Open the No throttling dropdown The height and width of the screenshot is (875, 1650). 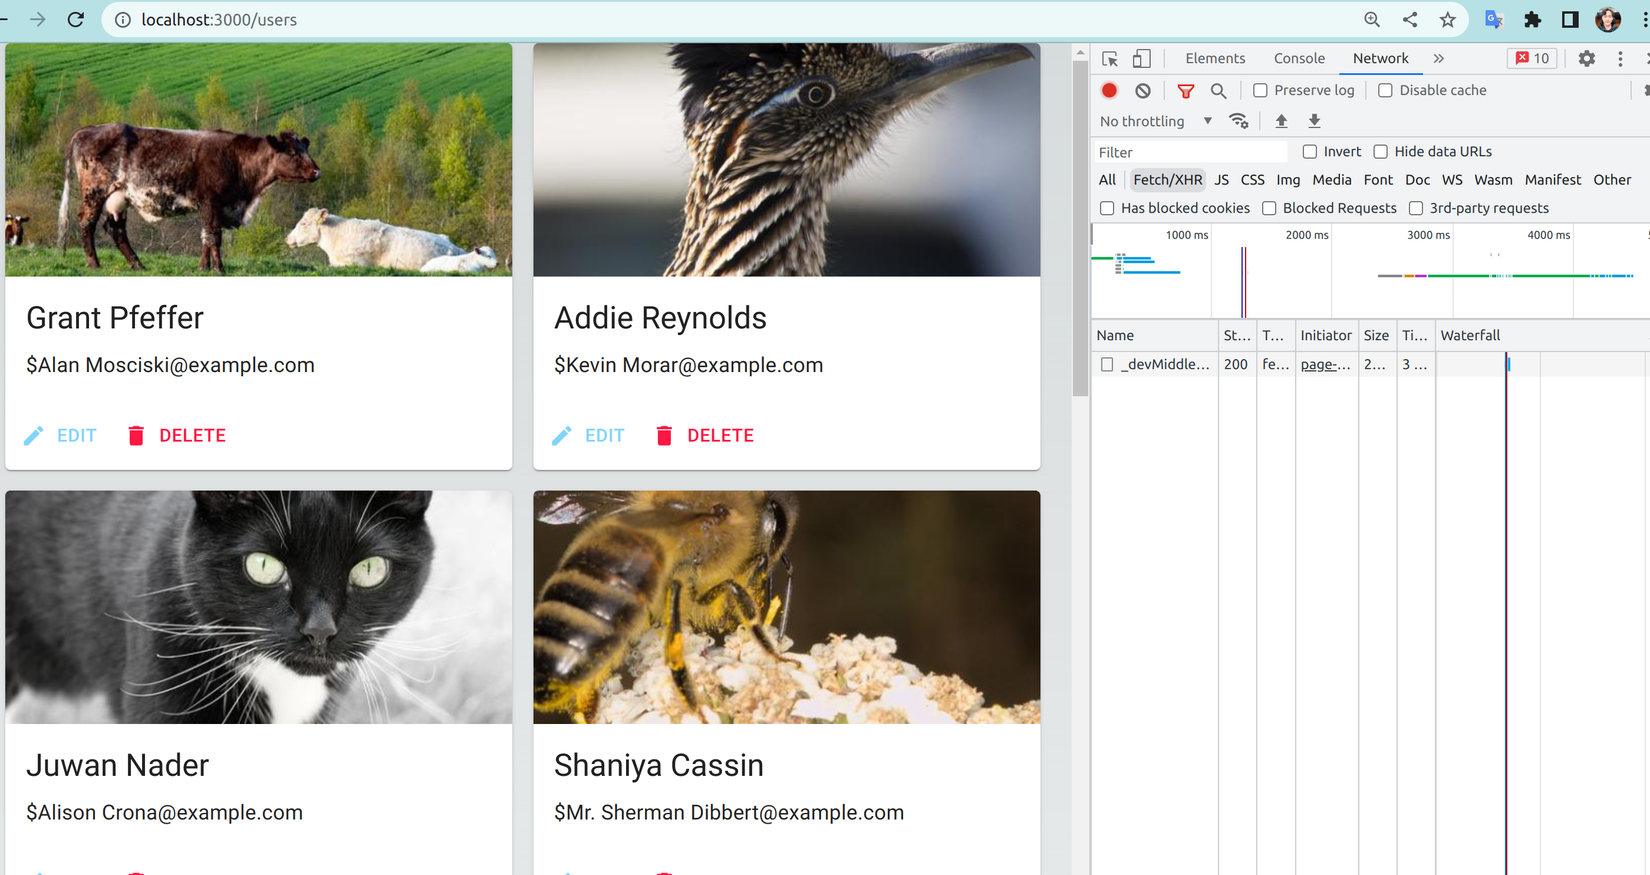1156,121
